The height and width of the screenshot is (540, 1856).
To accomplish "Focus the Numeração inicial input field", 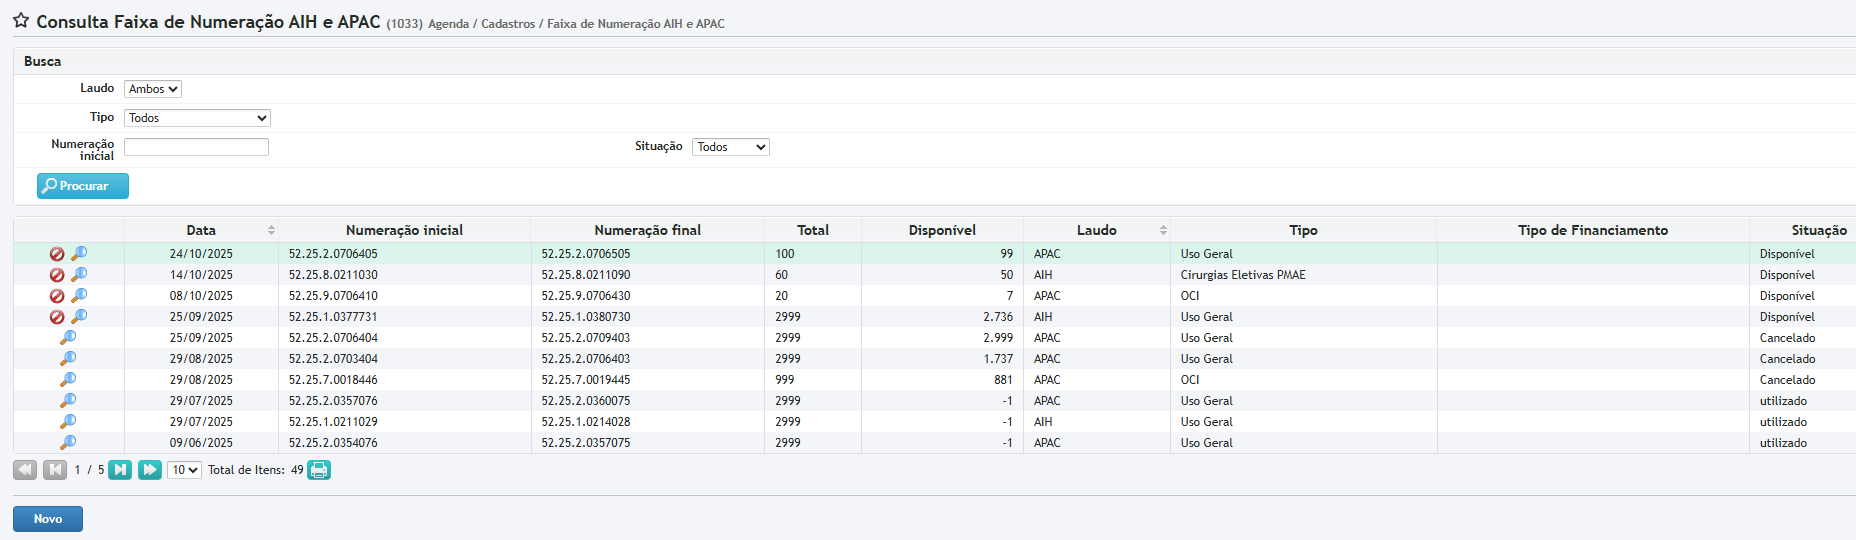I will click(196, 147).
